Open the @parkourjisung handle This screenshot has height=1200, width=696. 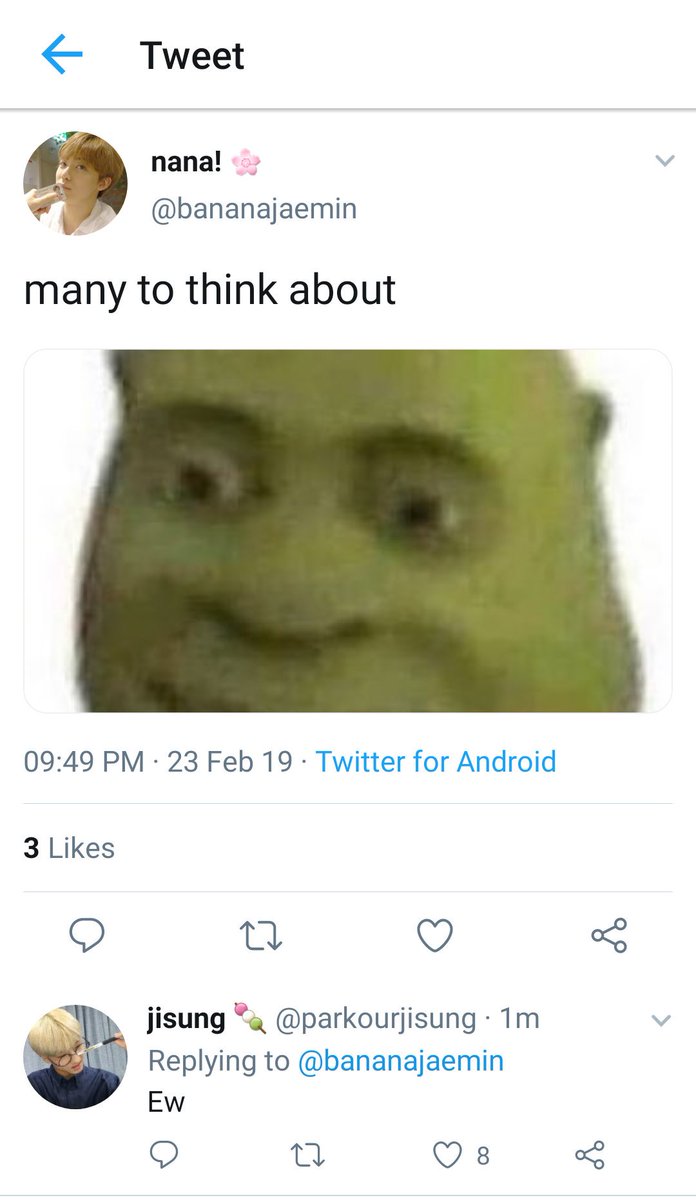click(x=375, y=1019)
